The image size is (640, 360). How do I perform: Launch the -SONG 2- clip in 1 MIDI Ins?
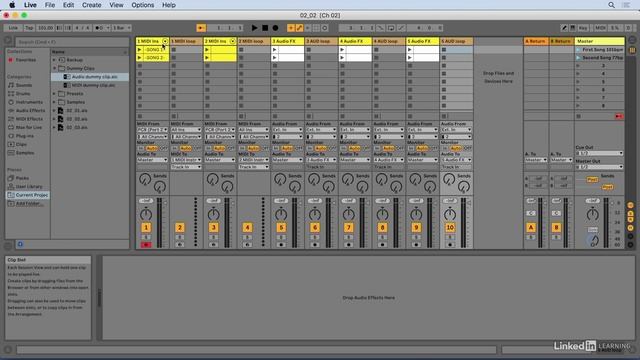(140, 58)
